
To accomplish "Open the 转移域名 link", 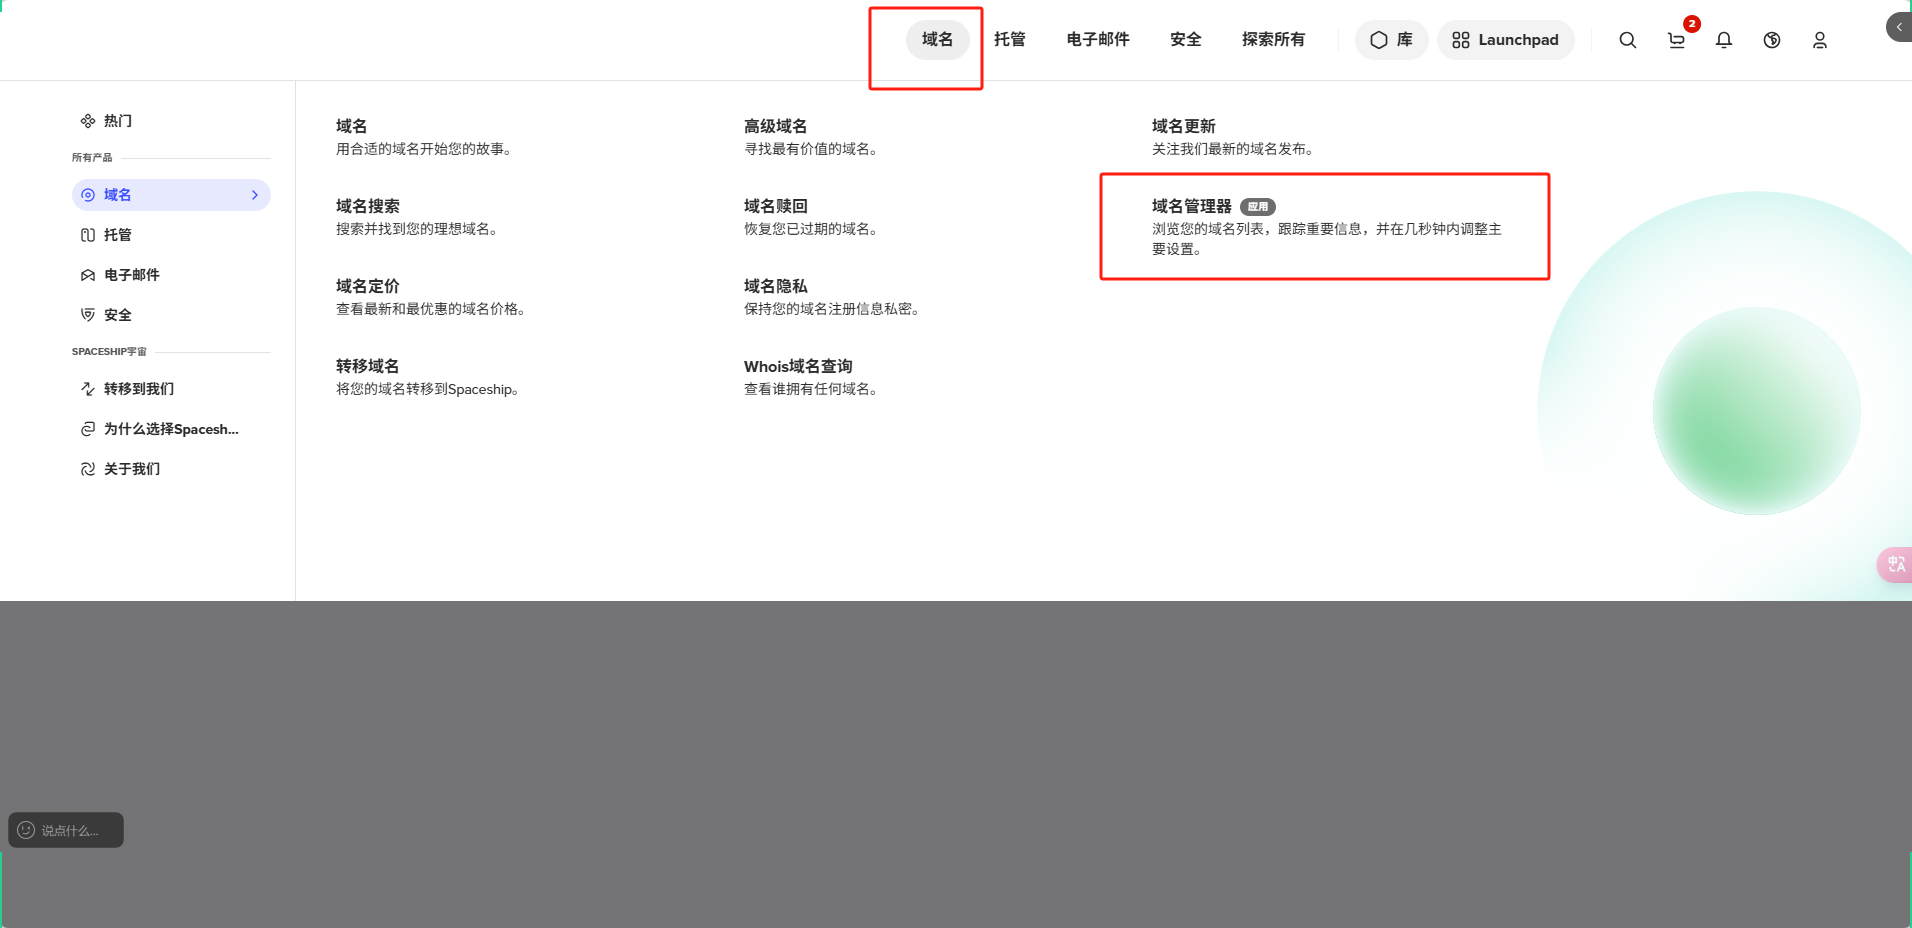I will pyautogui.click(x=368, y=366).
